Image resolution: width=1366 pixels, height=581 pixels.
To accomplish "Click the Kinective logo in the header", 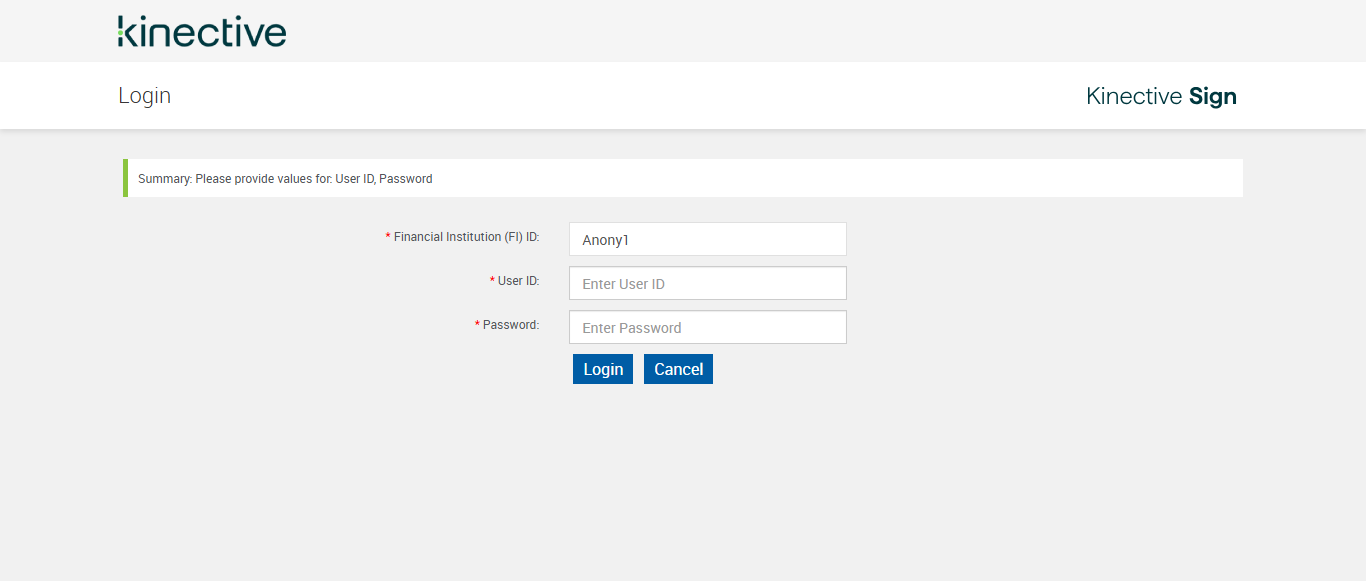I will click(202, 31).
